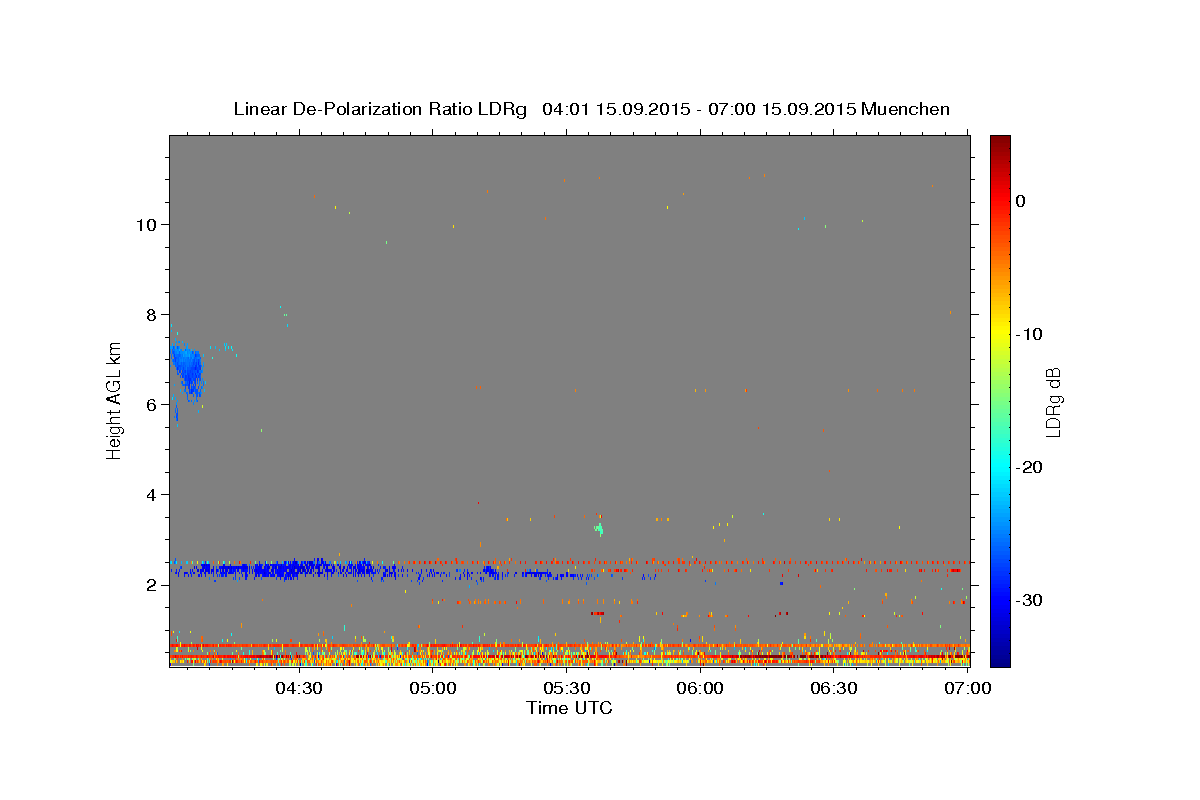The width and height of the screenshot is (1200, 800).
Task: Click the dark blue bottom of the colorbar
Action: (x=1000, y=658)
